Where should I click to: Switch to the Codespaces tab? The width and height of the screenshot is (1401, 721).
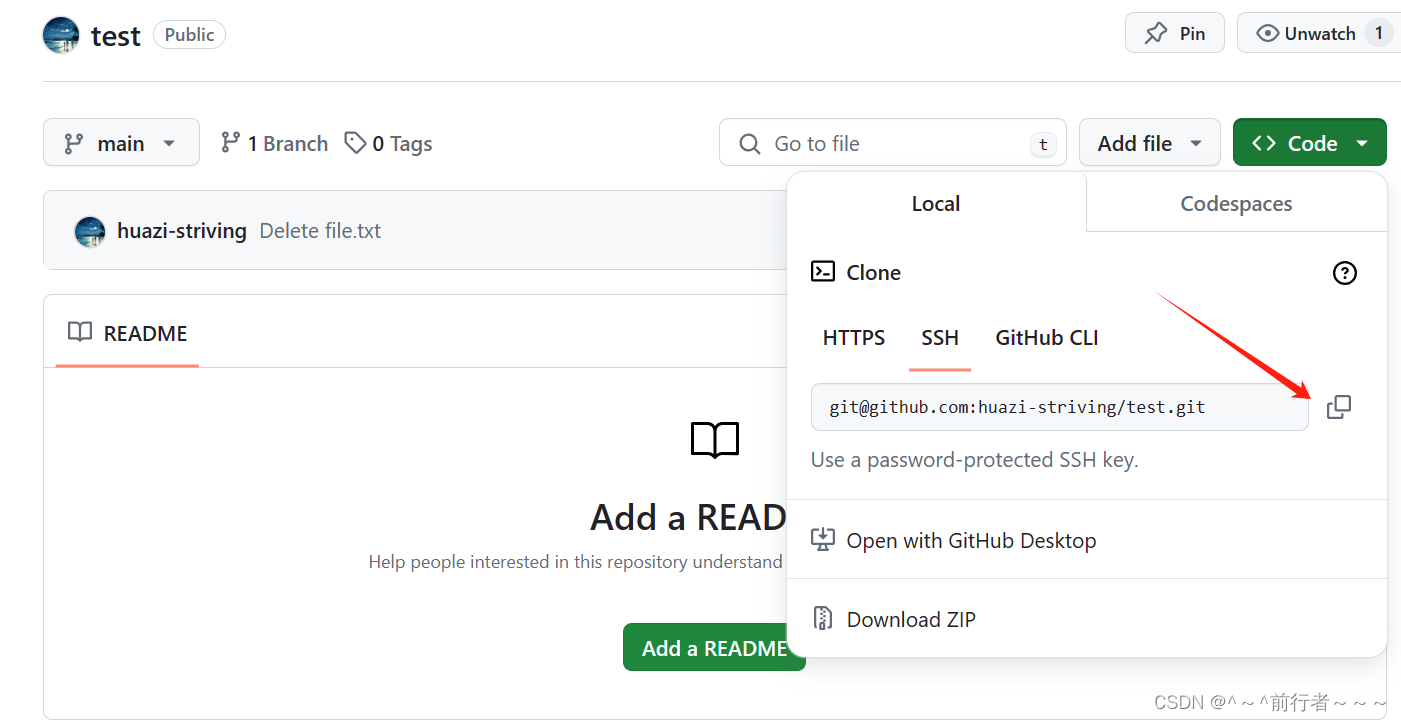1236,203
